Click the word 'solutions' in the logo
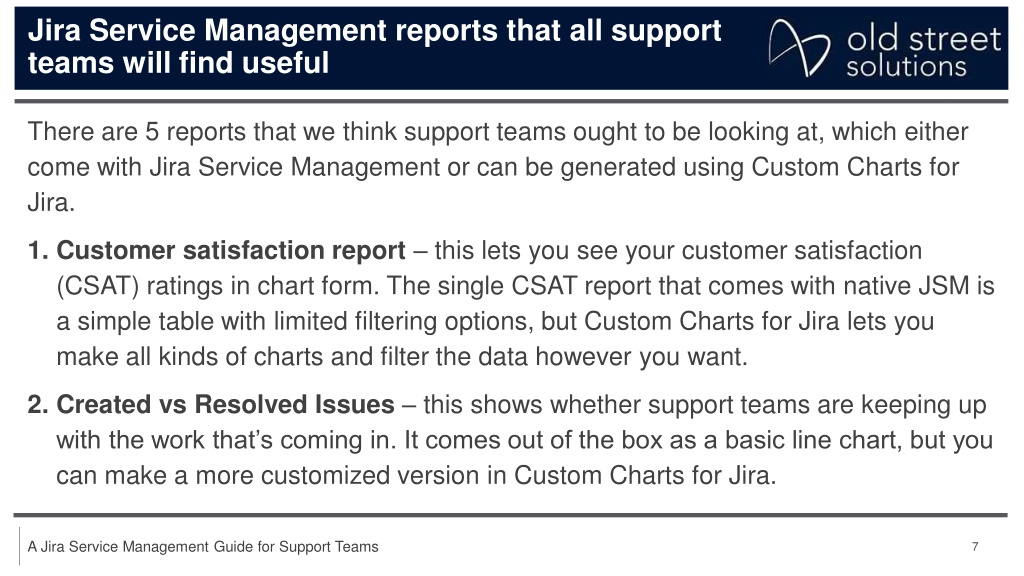 pos(906,67)
